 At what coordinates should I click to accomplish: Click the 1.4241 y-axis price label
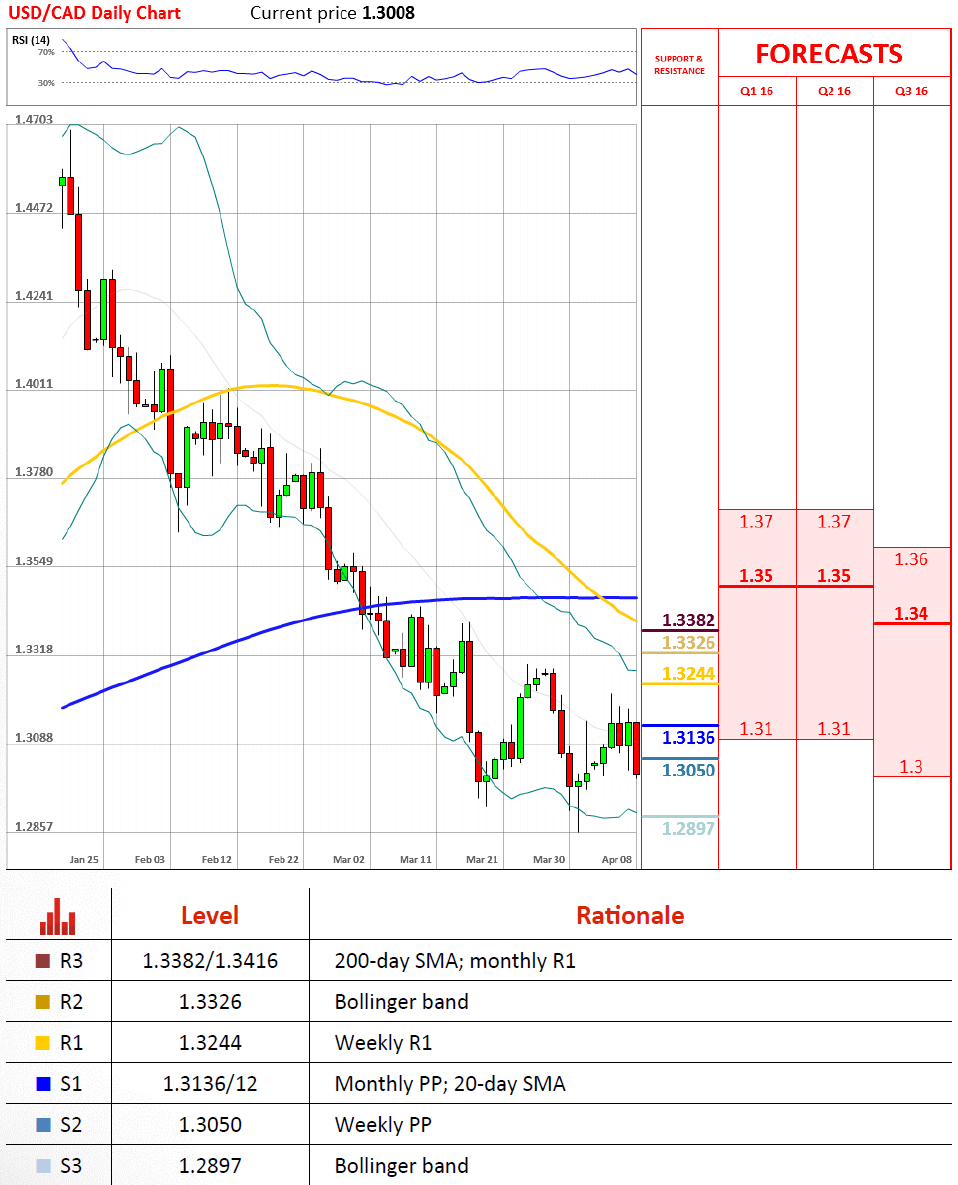pos(34,296)
